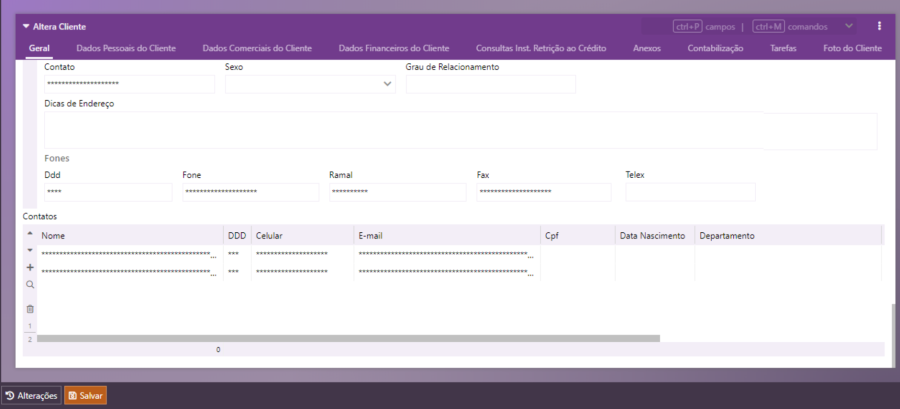The height and width of the screenshot is (409, 900).
Task: Collapse the Altera Cliente panel triangle
Action: [x=26, y=26]
